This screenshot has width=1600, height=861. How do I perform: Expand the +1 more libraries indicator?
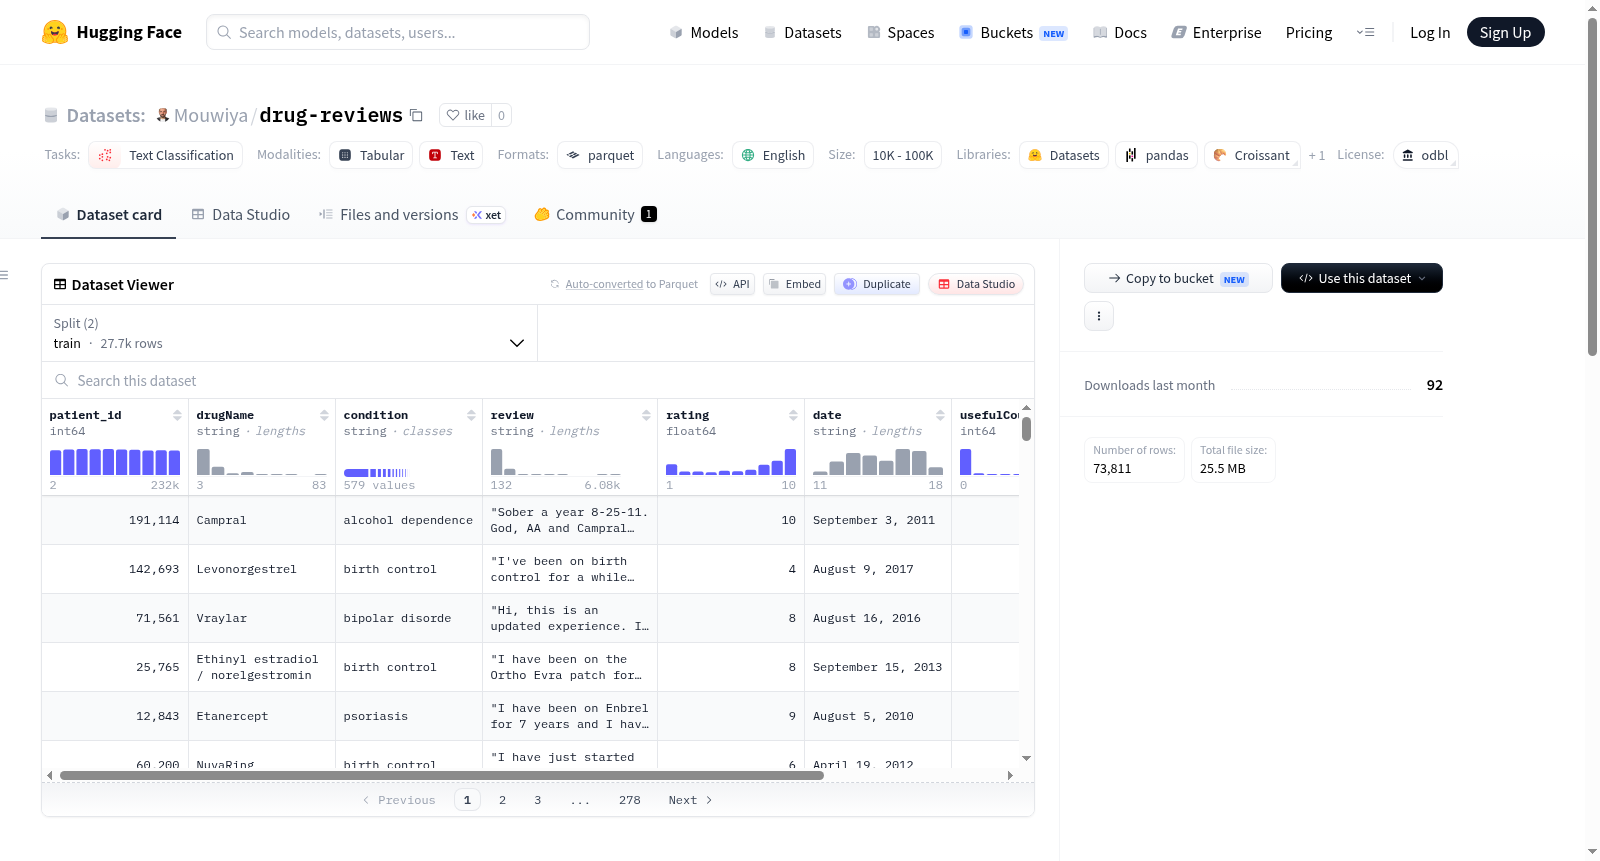1316,155
